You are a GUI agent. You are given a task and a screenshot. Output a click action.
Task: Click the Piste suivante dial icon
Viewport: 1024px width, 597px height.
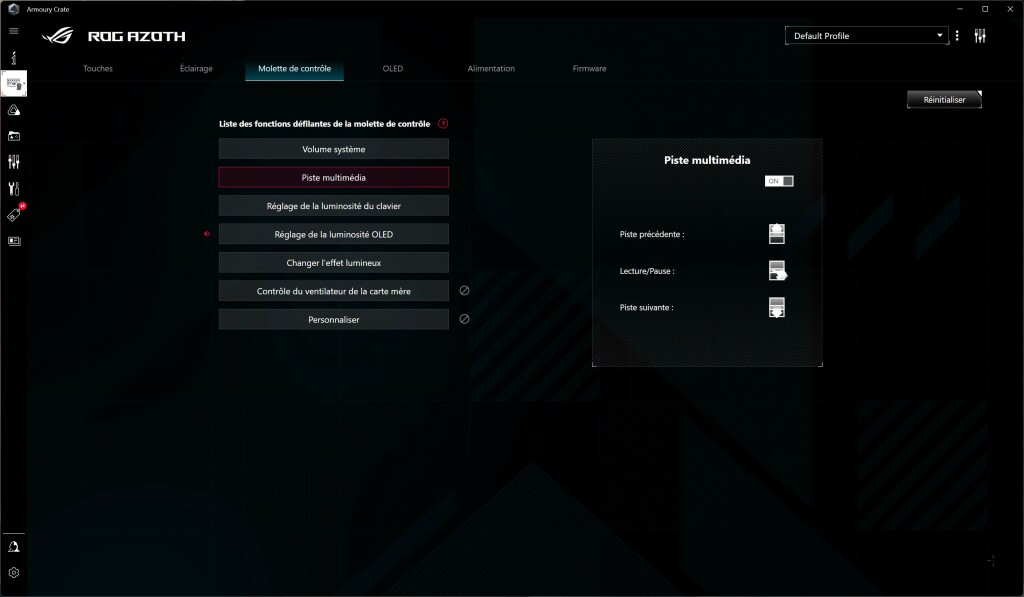(x=776, y=307)
